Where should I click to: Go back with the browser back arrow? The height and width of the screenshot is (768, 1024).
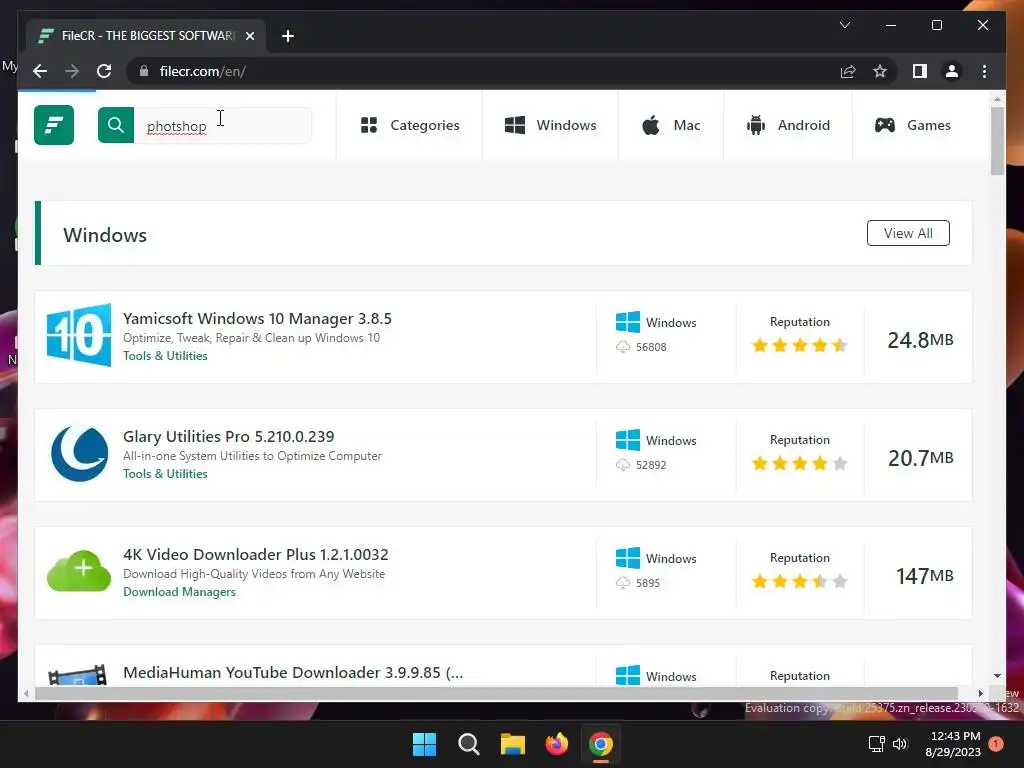(x=40, y=71)
